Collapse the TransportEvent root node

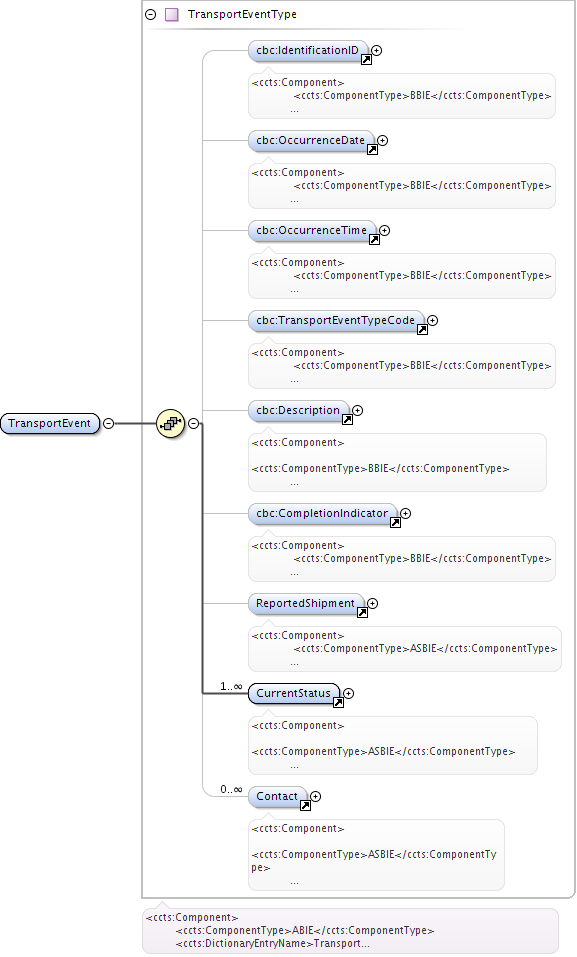click(108, 424)
